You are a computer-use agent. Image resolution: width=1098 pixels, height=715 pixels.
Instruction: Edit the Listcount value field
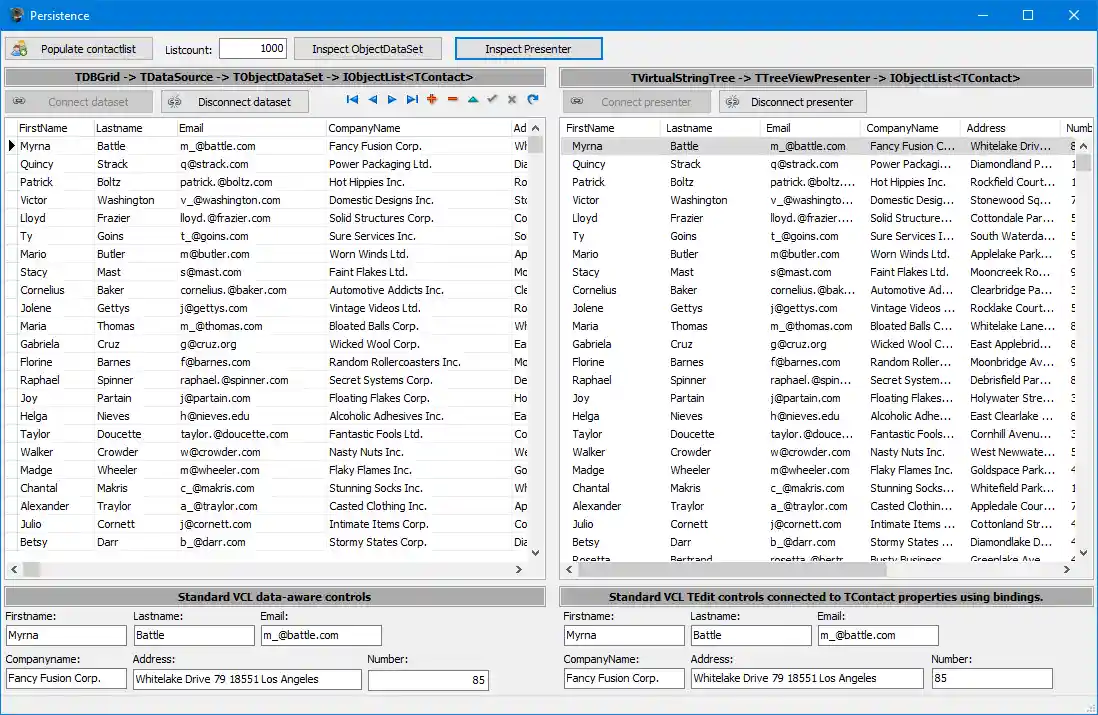[x=255, y=48]
